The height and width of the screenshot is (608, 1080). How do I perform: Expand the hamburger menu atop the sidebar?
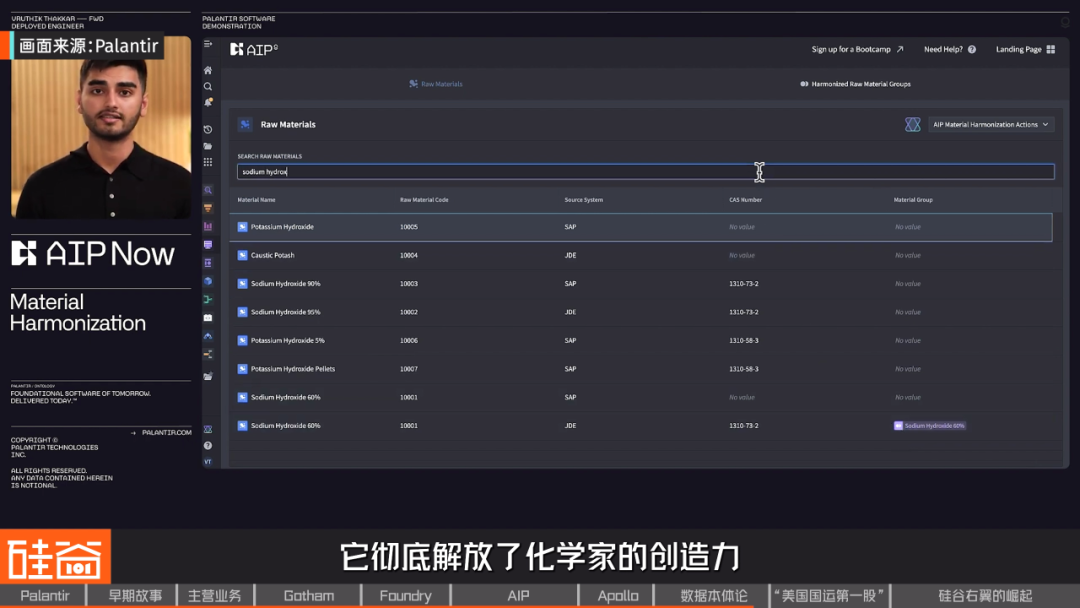207,44
